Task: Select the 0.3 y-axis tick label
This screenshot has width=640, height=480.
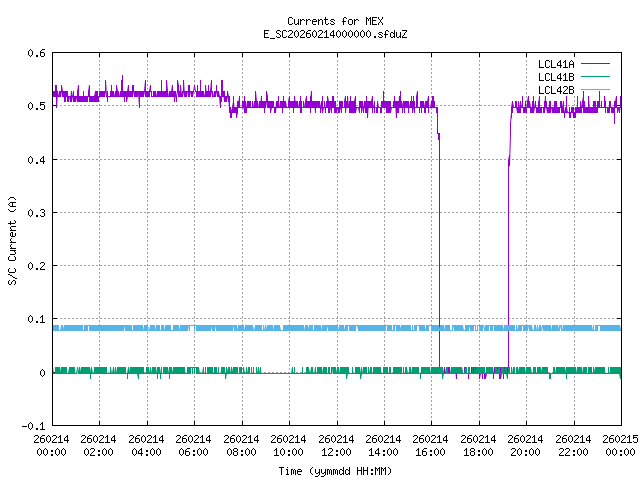Action: point(35,213)
